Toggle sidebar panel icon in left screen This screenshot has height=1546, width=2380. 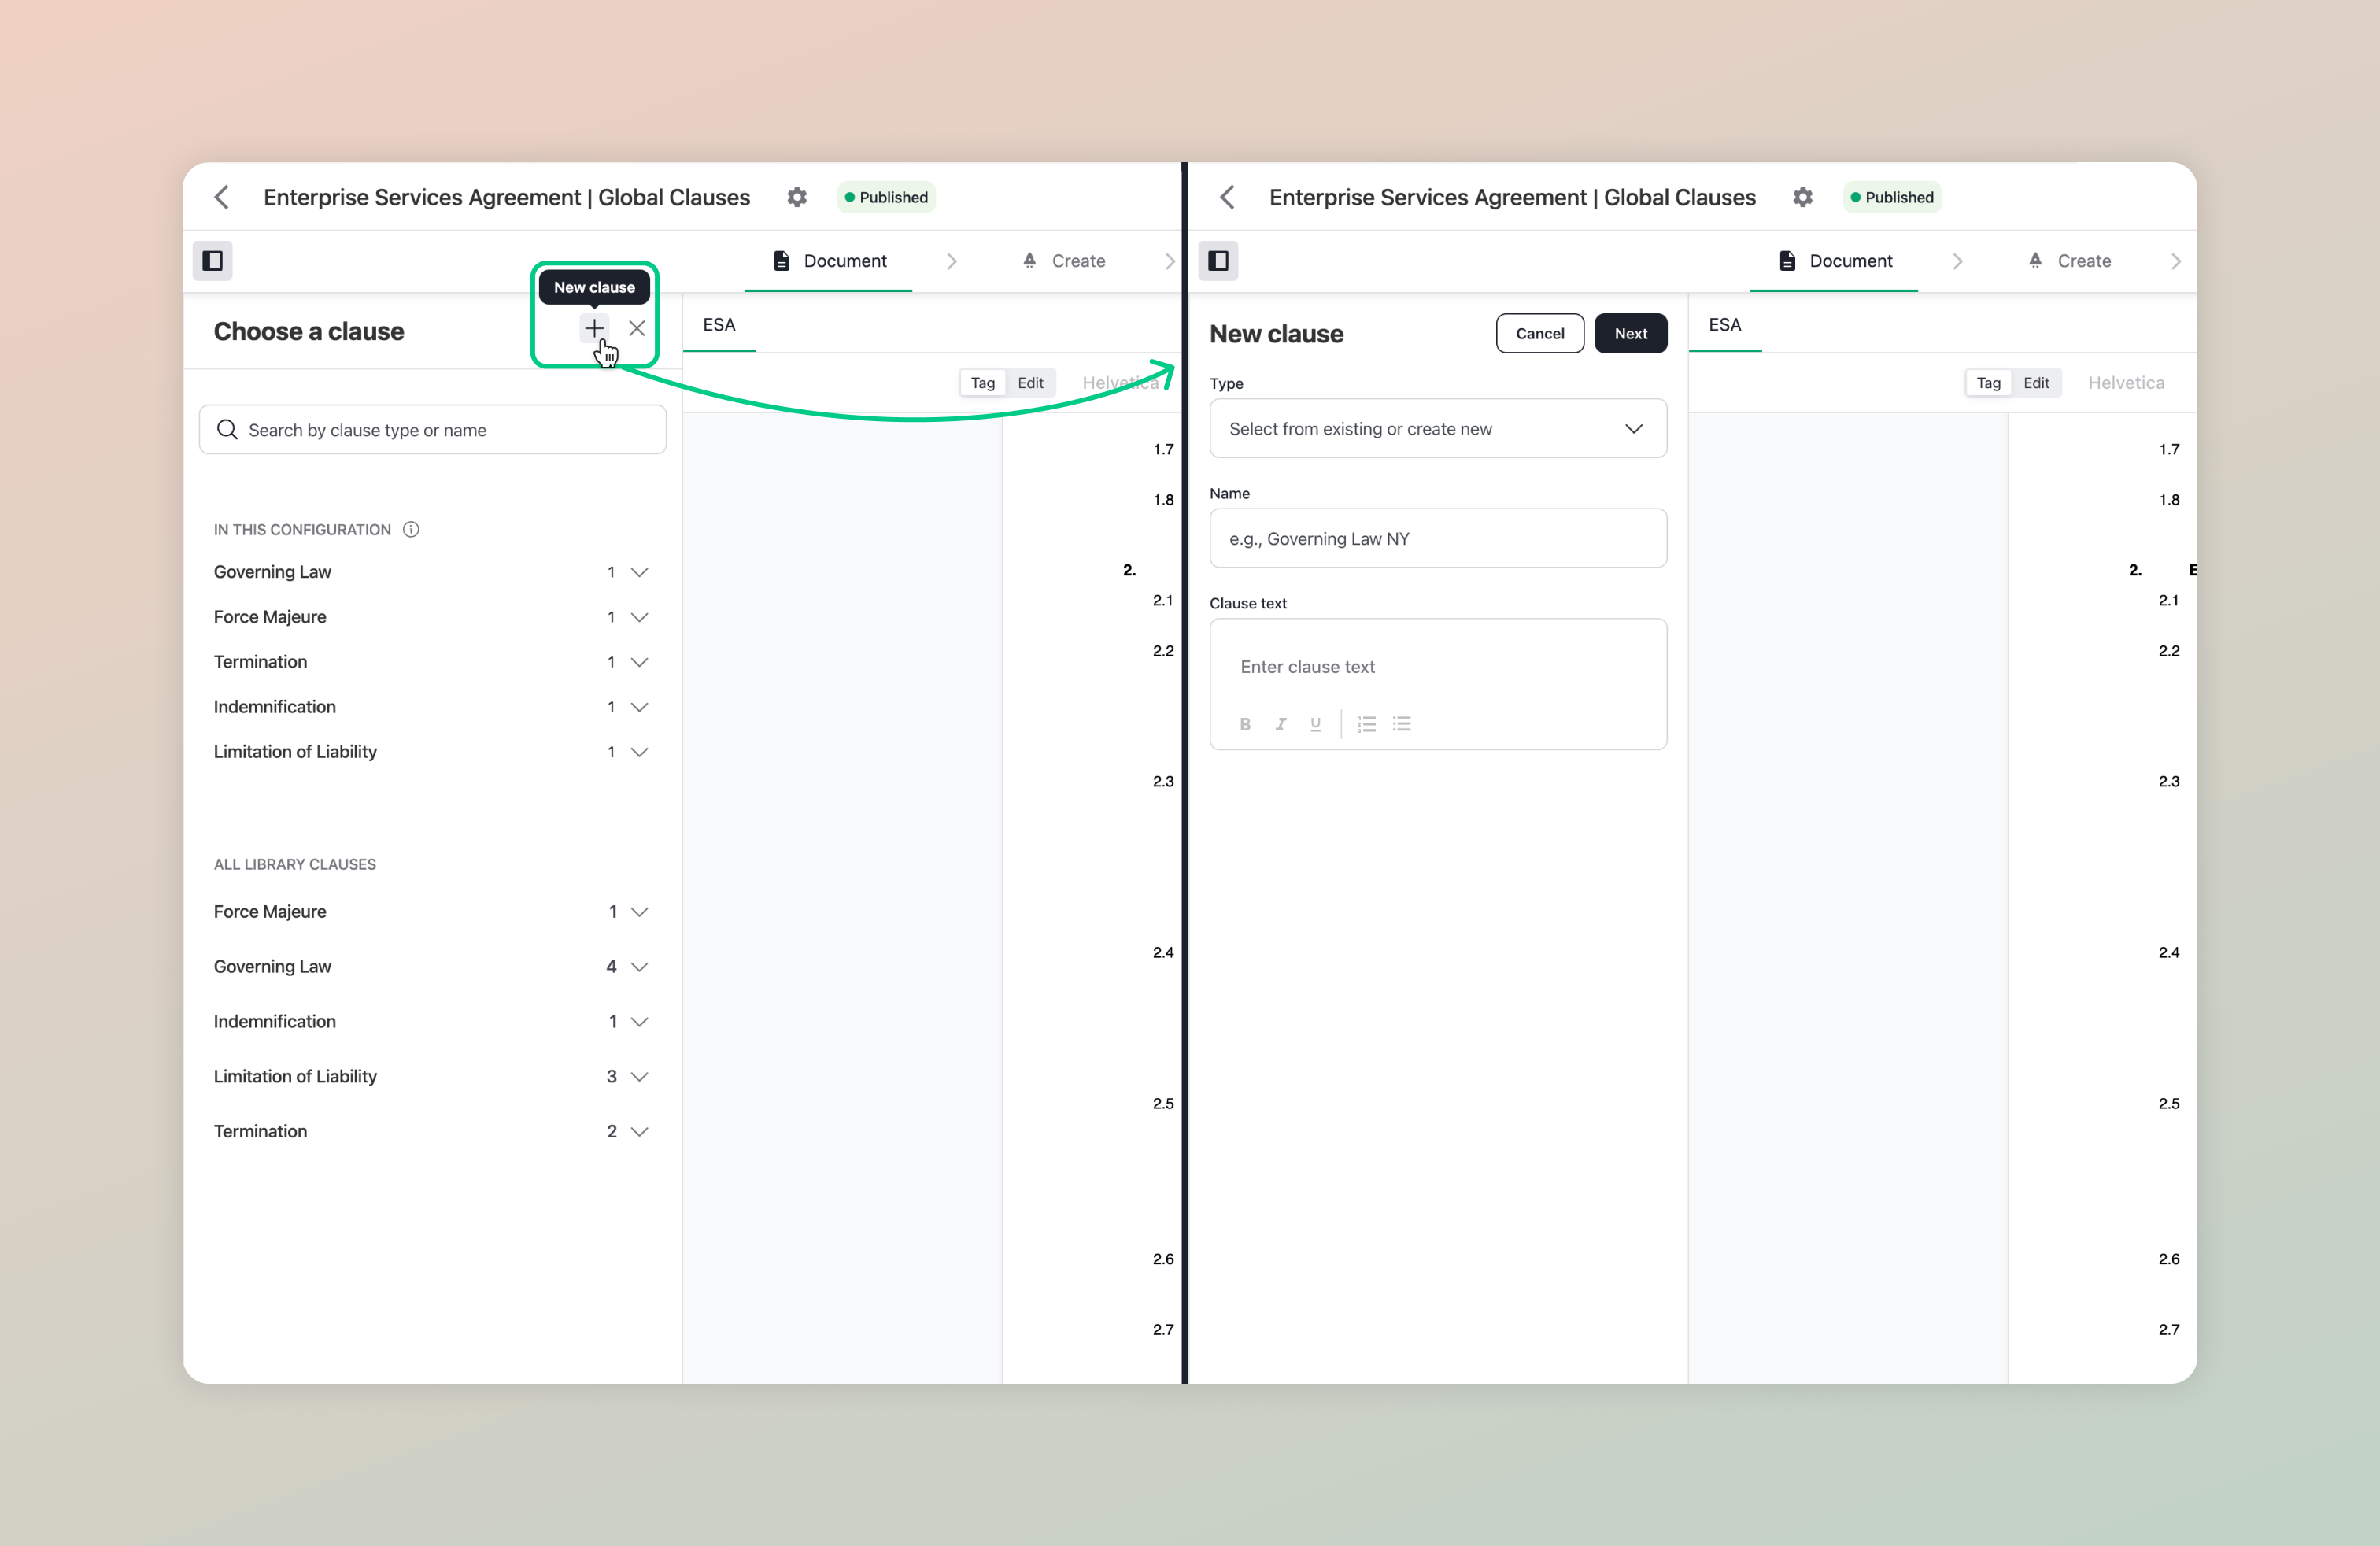point(213,261)
